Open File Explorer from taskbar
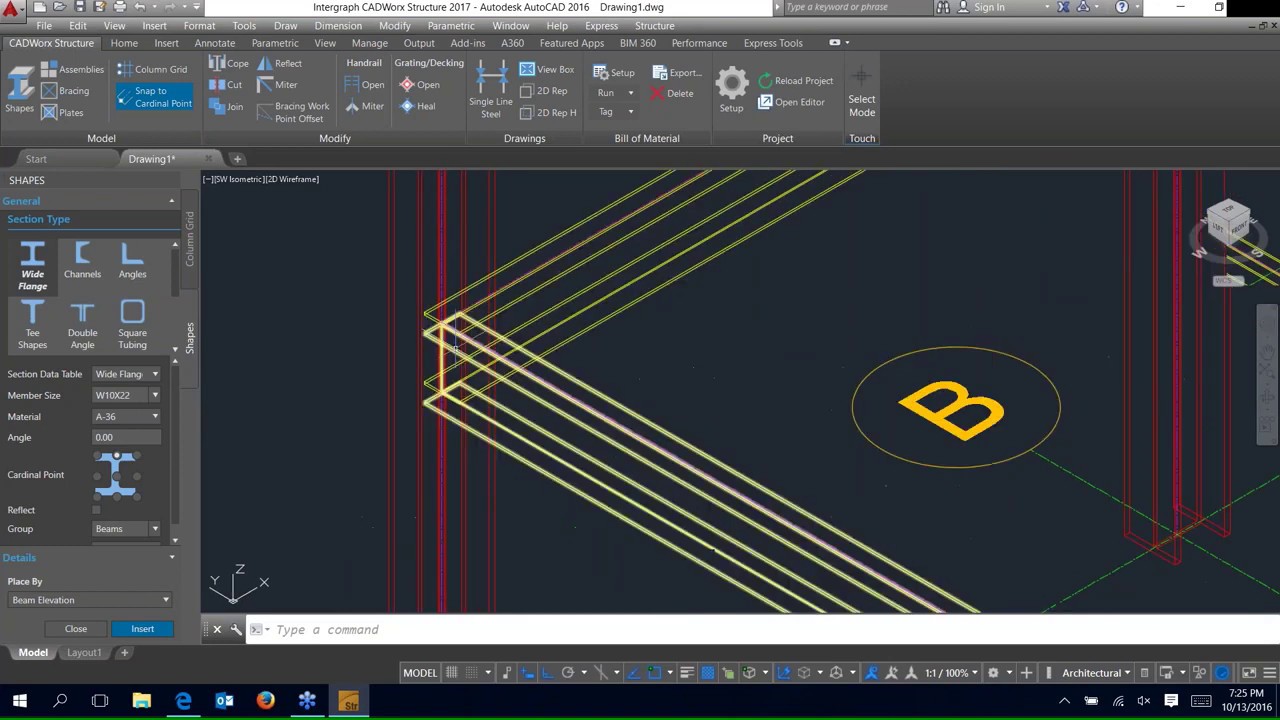Image resolution: width=1280 pixels, height=720 pixels. (142, 701)
